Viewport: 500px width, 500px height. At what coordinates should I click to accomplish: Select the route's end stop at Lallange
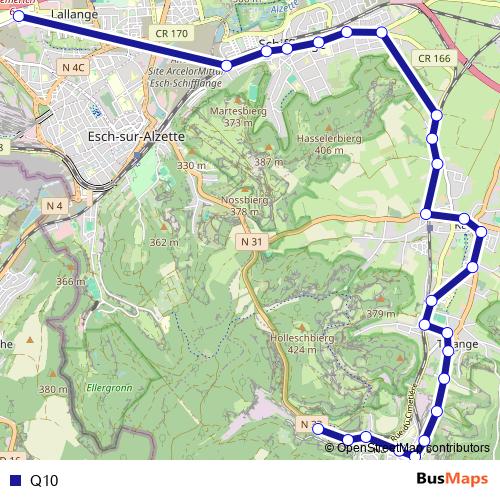[19, 16]
